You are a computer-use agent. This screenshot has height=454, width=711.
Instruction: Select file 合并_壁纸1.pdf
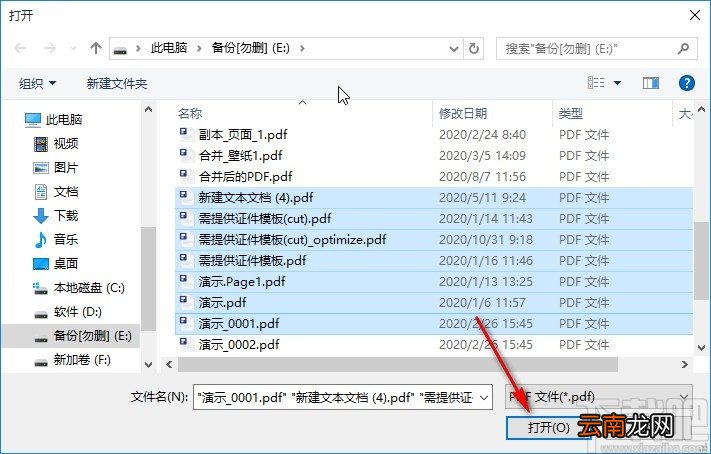click(x=240, y=156)
